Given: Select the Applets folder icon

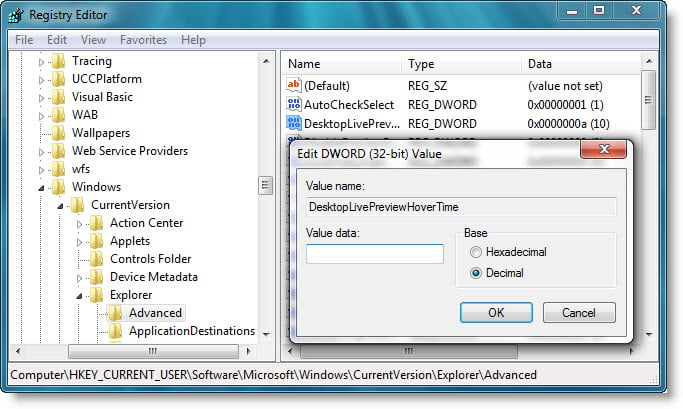Looking at the screenshot, I should [x=96, y=241].
